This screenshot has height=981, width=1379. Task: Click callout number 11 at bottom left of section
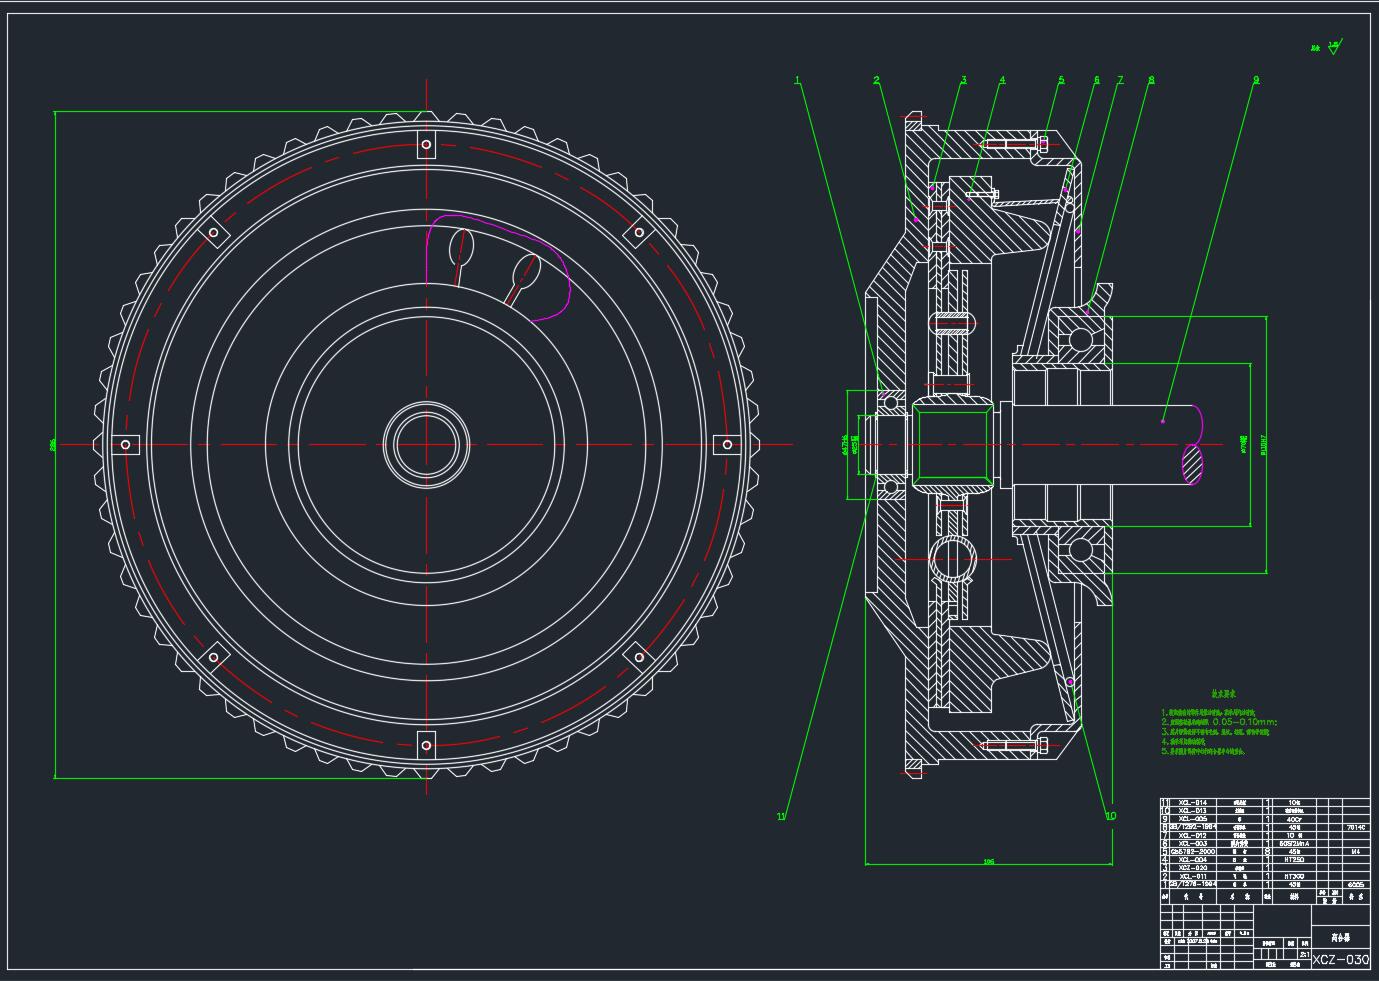782,816
